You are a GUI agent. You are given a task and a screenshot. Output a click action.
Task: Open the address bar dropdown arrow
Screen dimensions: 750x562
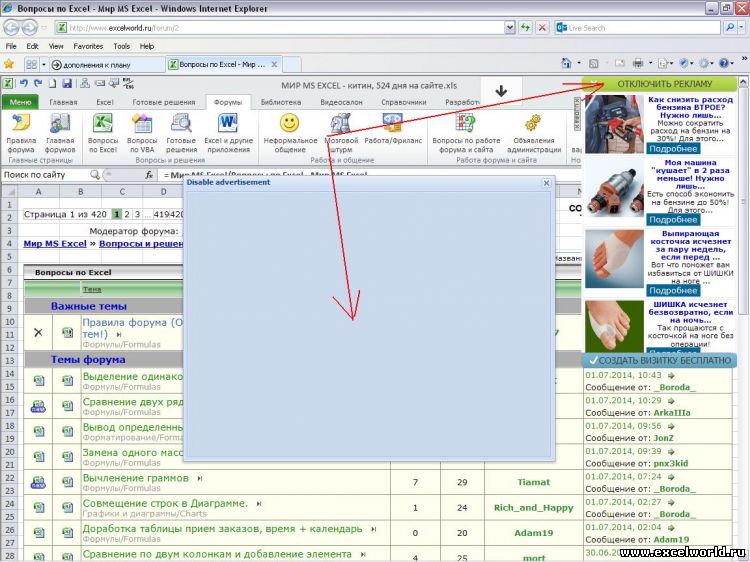tap(510, 28)
